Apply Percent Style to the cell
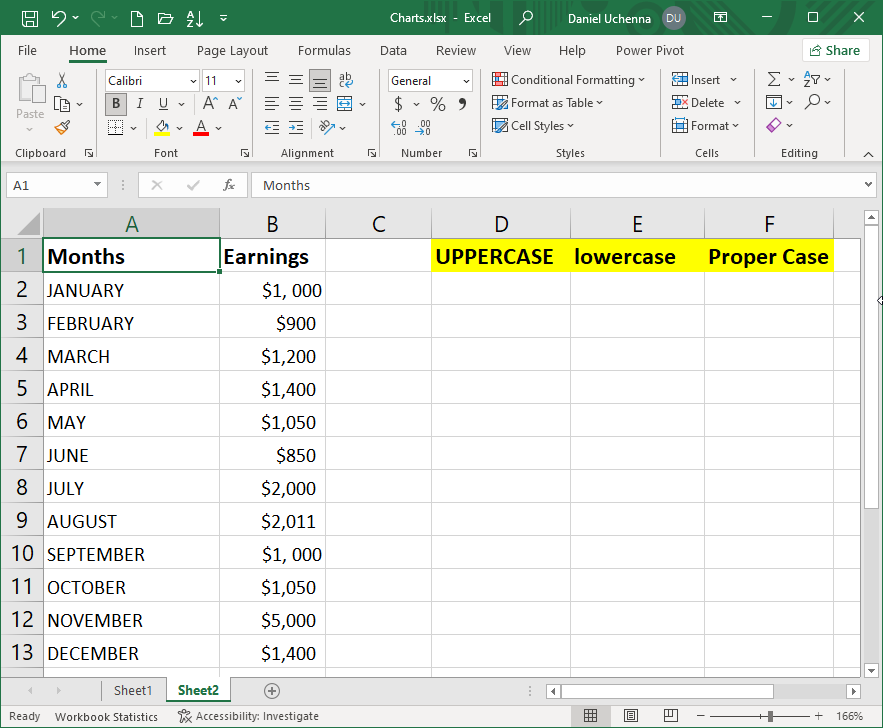Viewport: 883px width, 728px height. (438, 104)
